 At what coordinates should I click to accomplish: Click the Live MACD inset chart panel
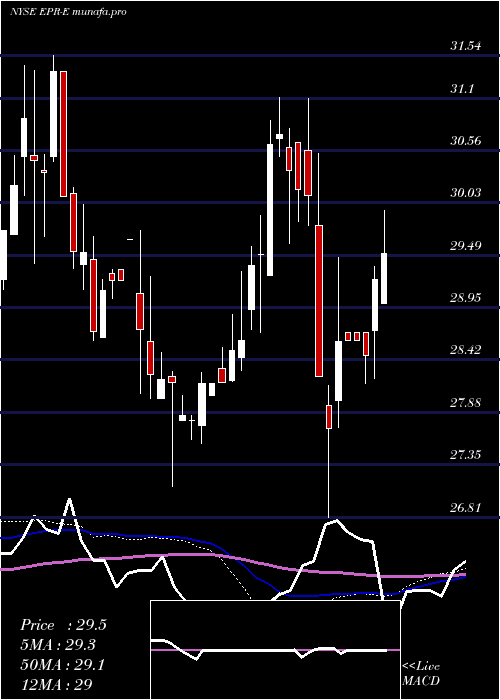275,650
